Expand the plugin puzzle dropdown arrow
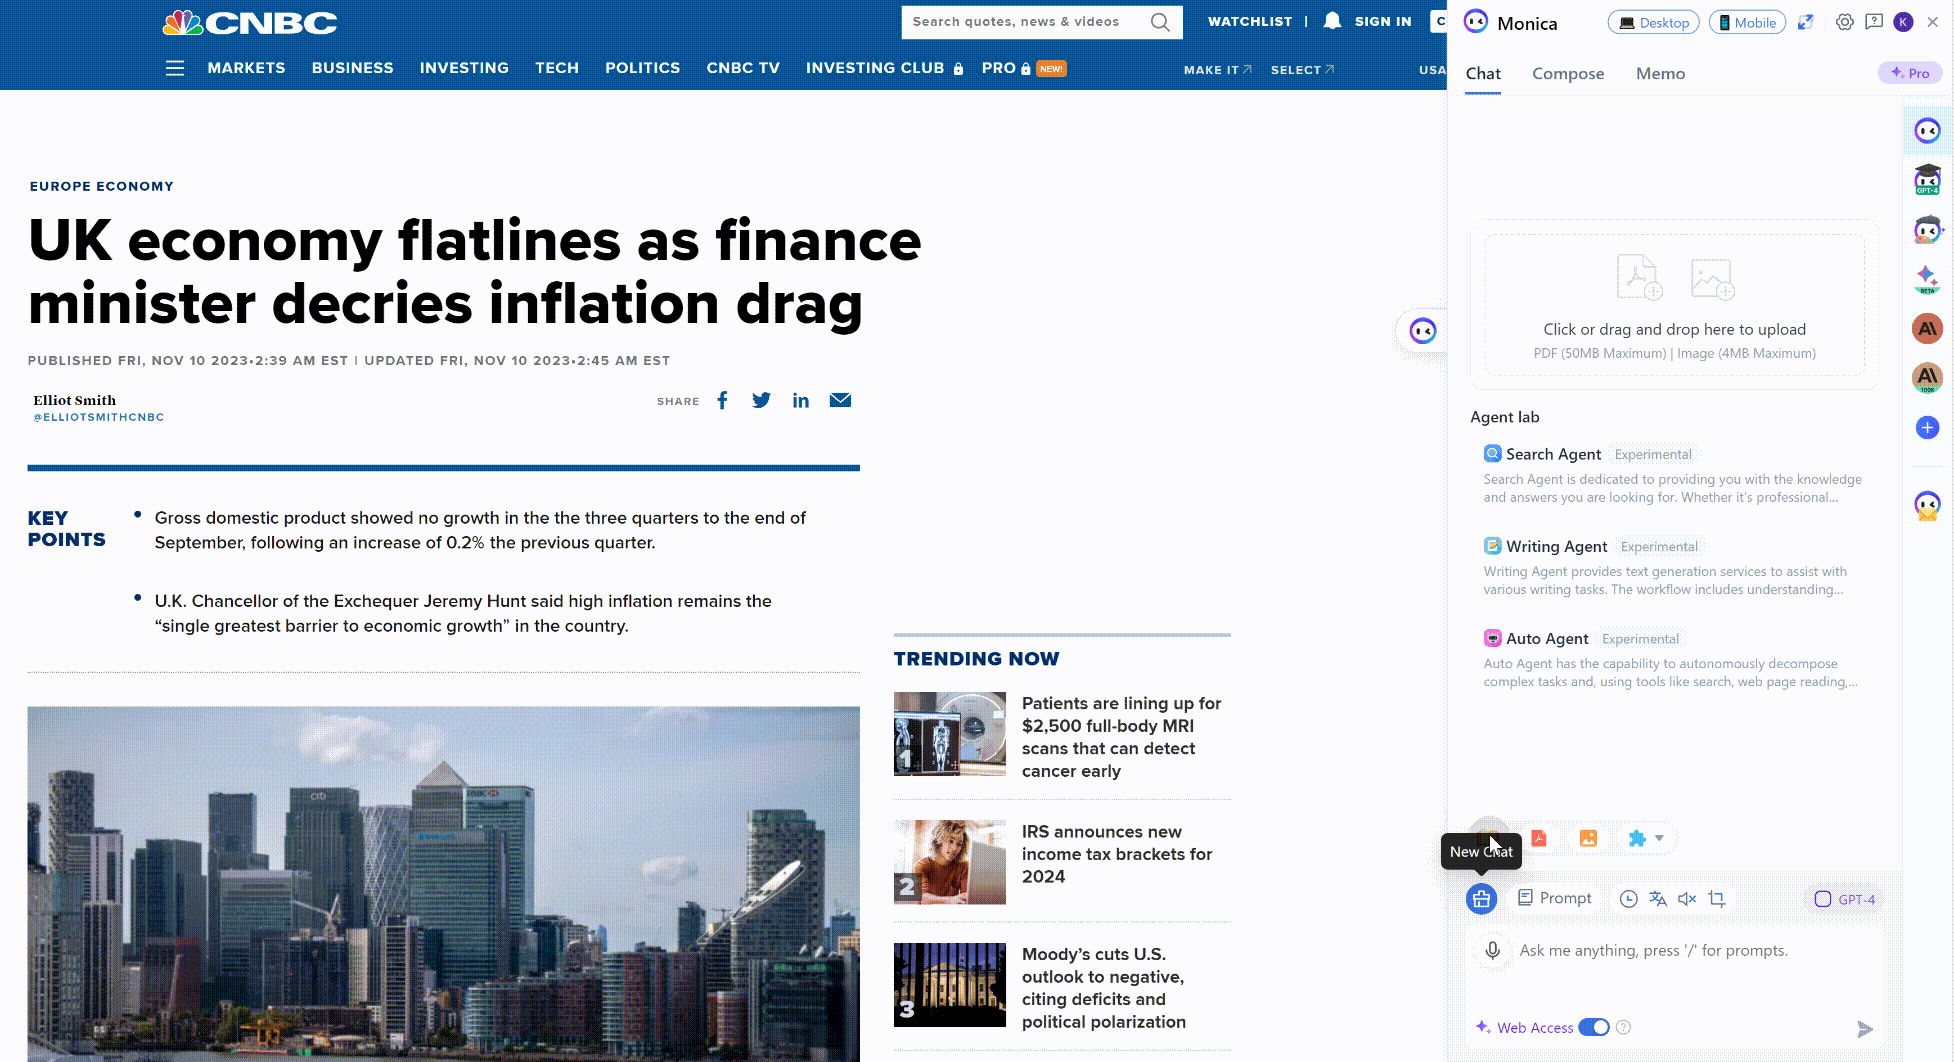Image resolution: width=1954 pixels, height=1062 pixels. (x=1660, y=838)
